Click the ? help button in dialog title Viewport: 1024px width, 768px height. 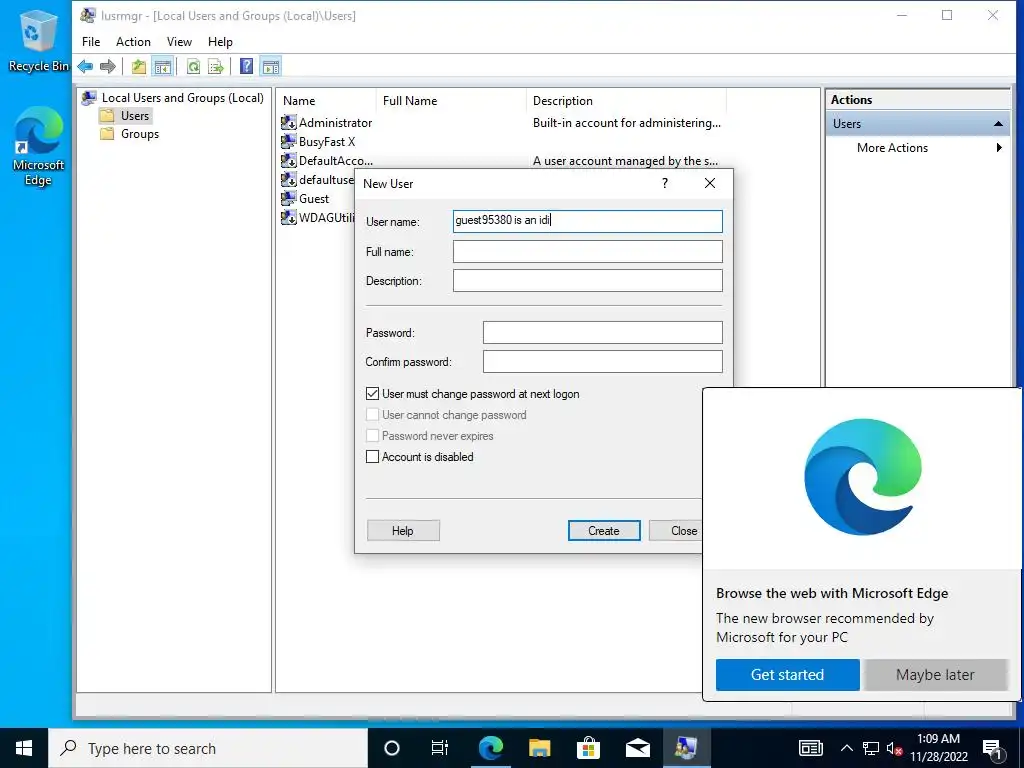[x=665, y=184]
